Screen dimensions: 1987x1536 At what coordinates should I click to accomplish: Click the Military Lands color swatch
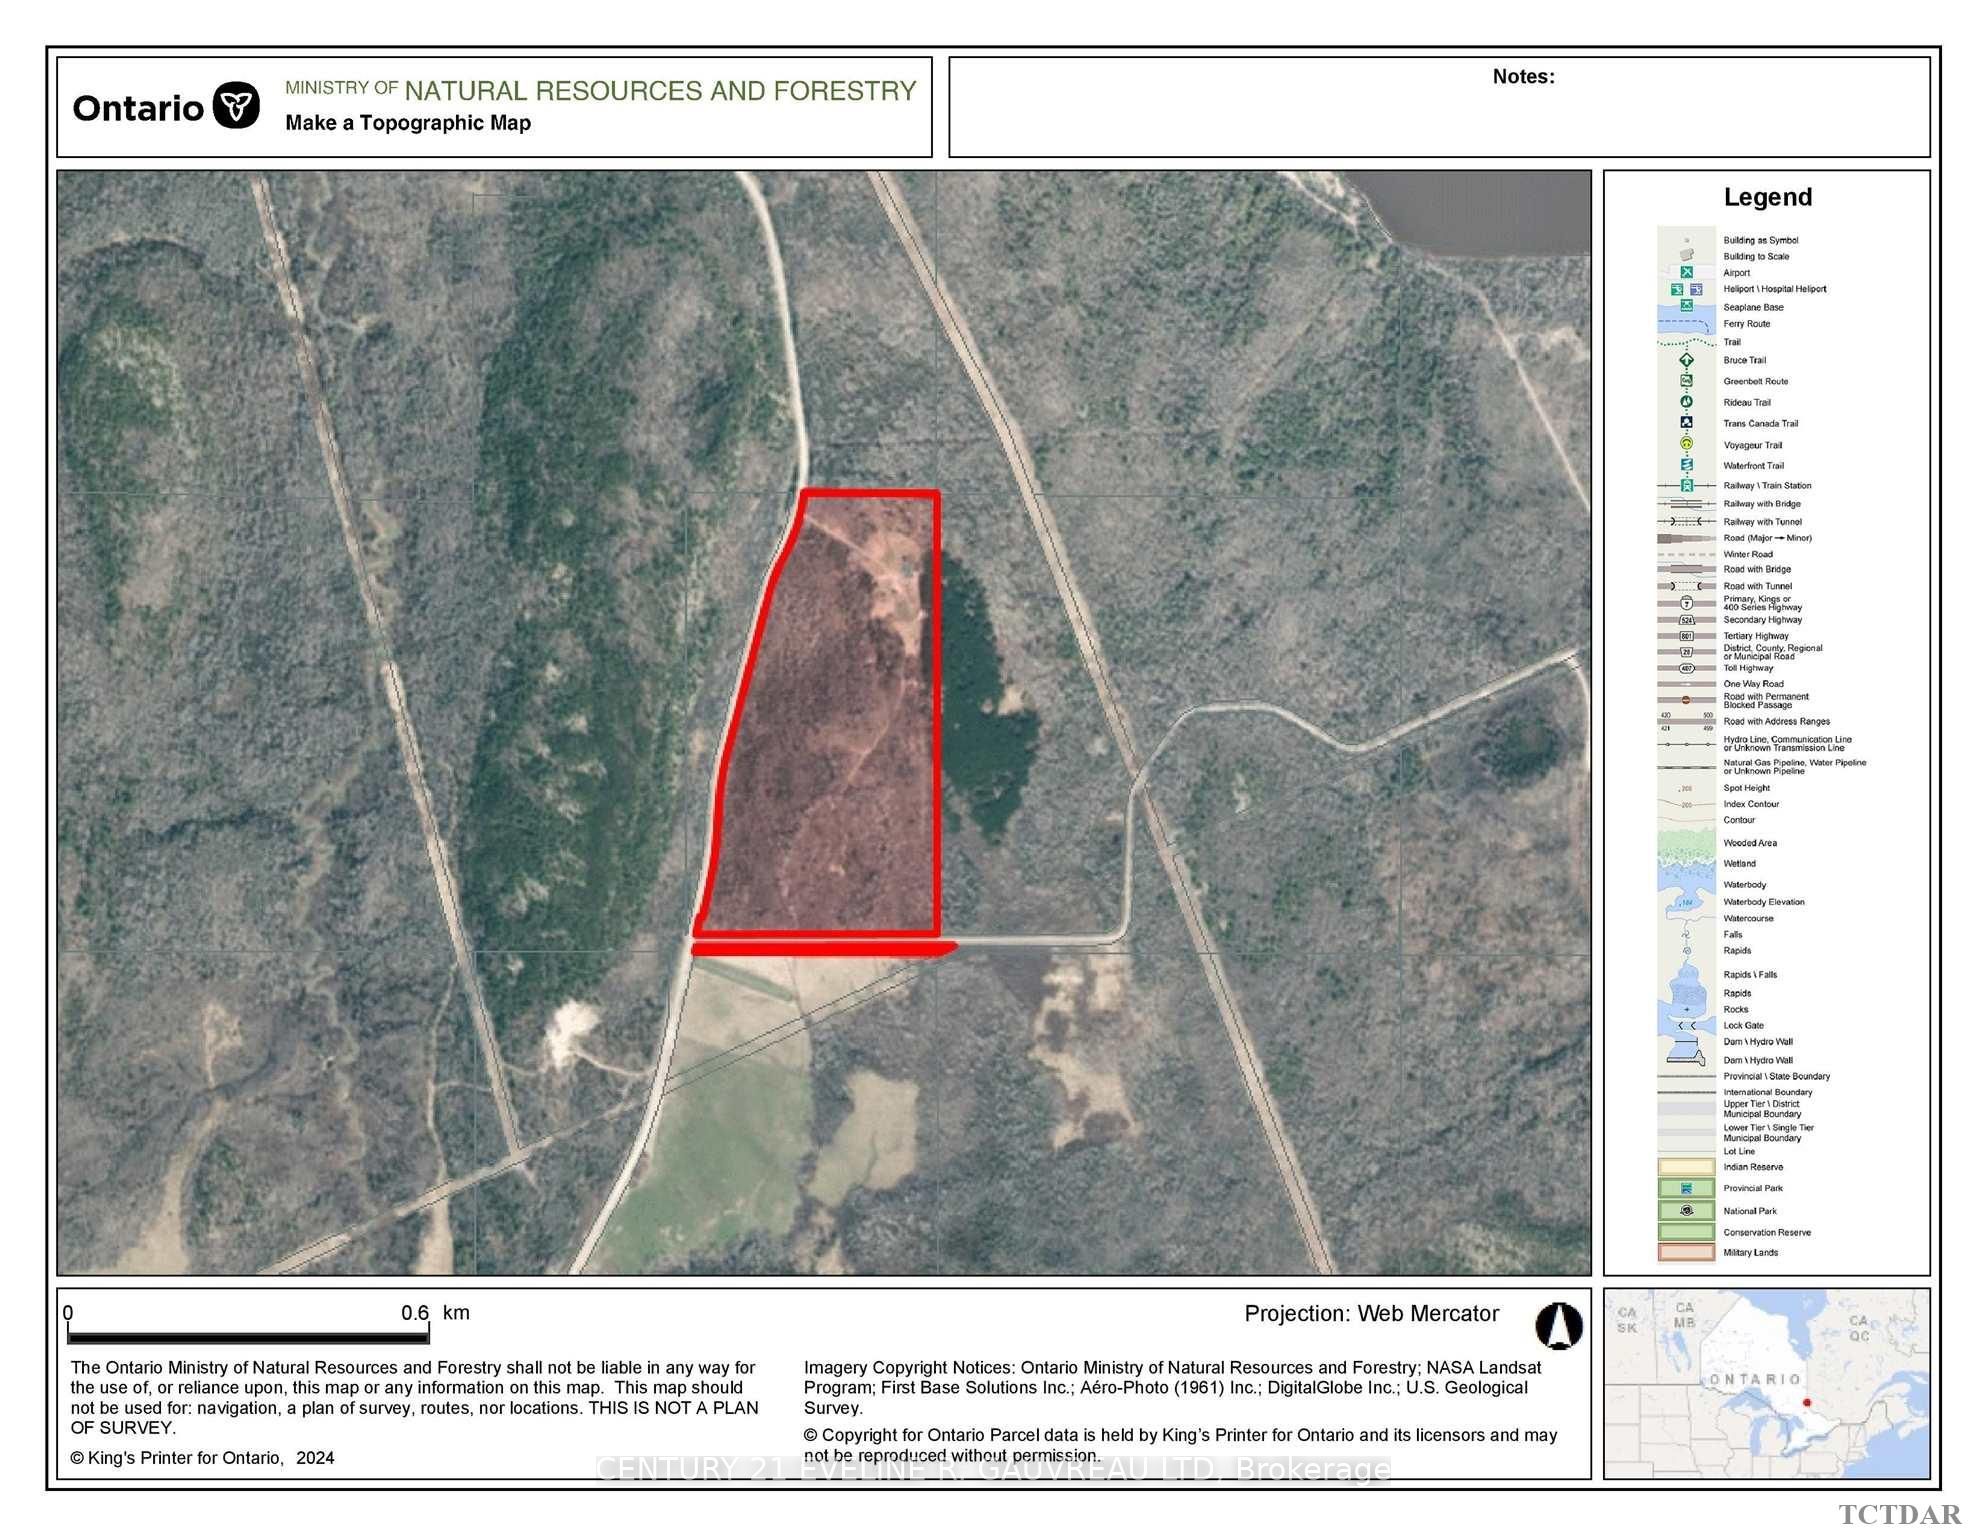(x=1686, y=1252)
